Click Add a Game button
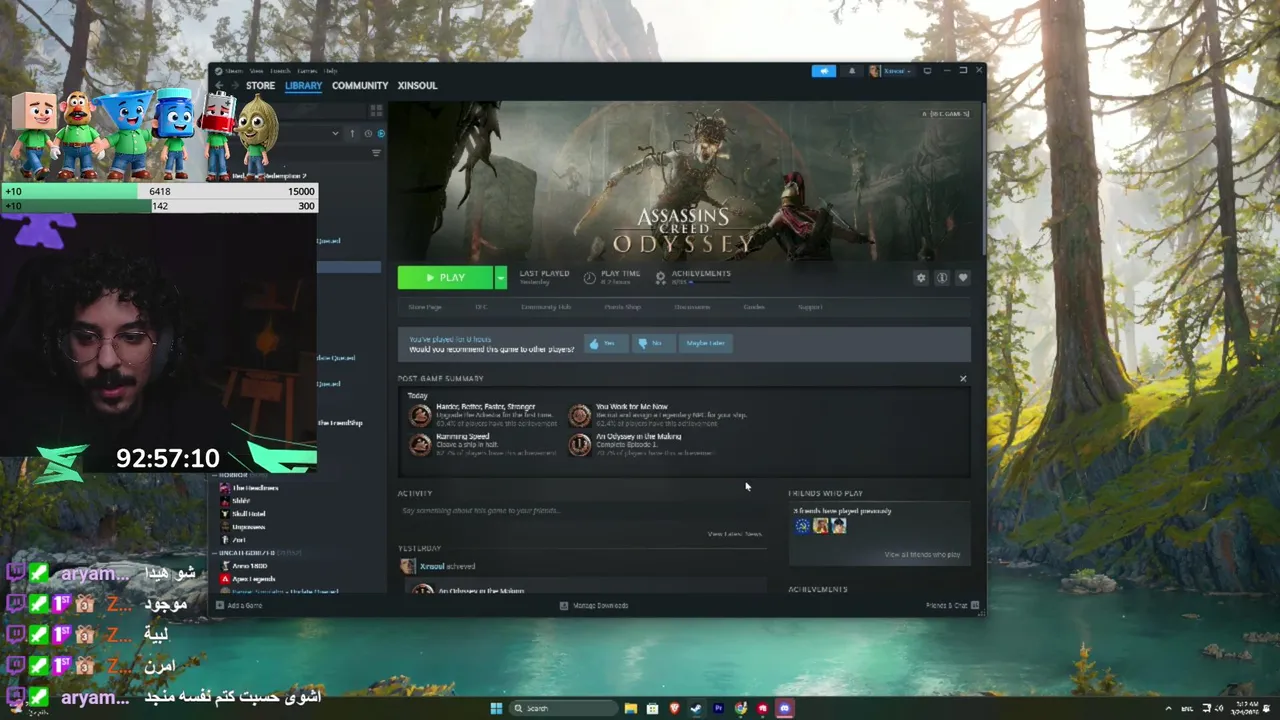 pyautogui.click(x=239, y=605)
